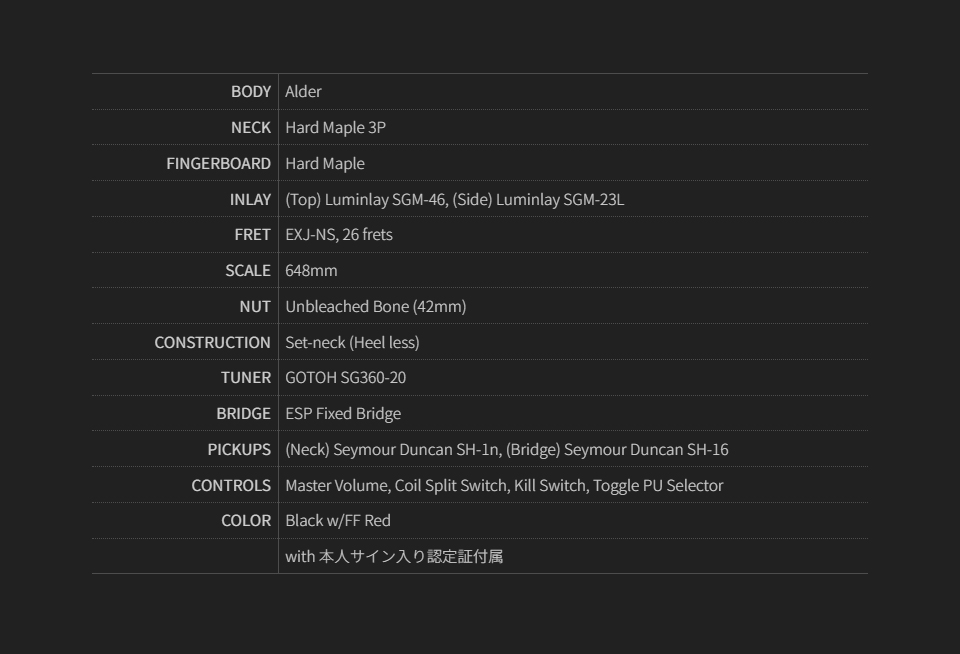
Task: Click the BODY spec label
Action: [x=251, y=92]
